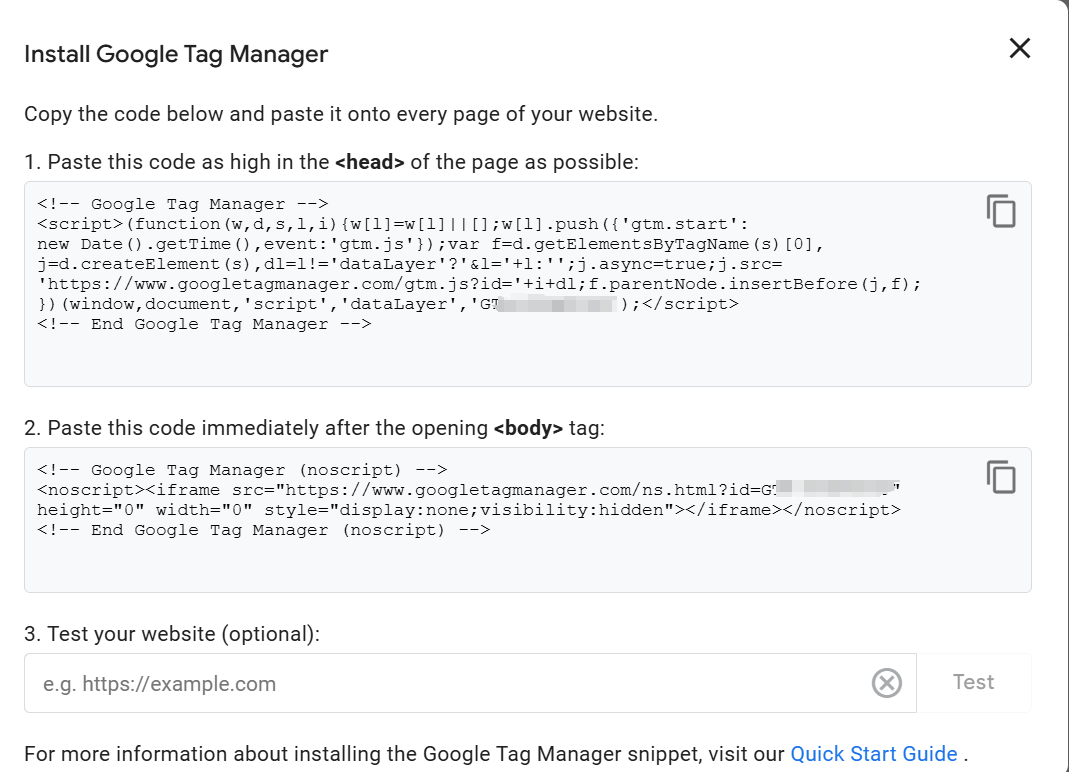
Task: Copy the noscript body code snippet
Action: click(1001, 477)
